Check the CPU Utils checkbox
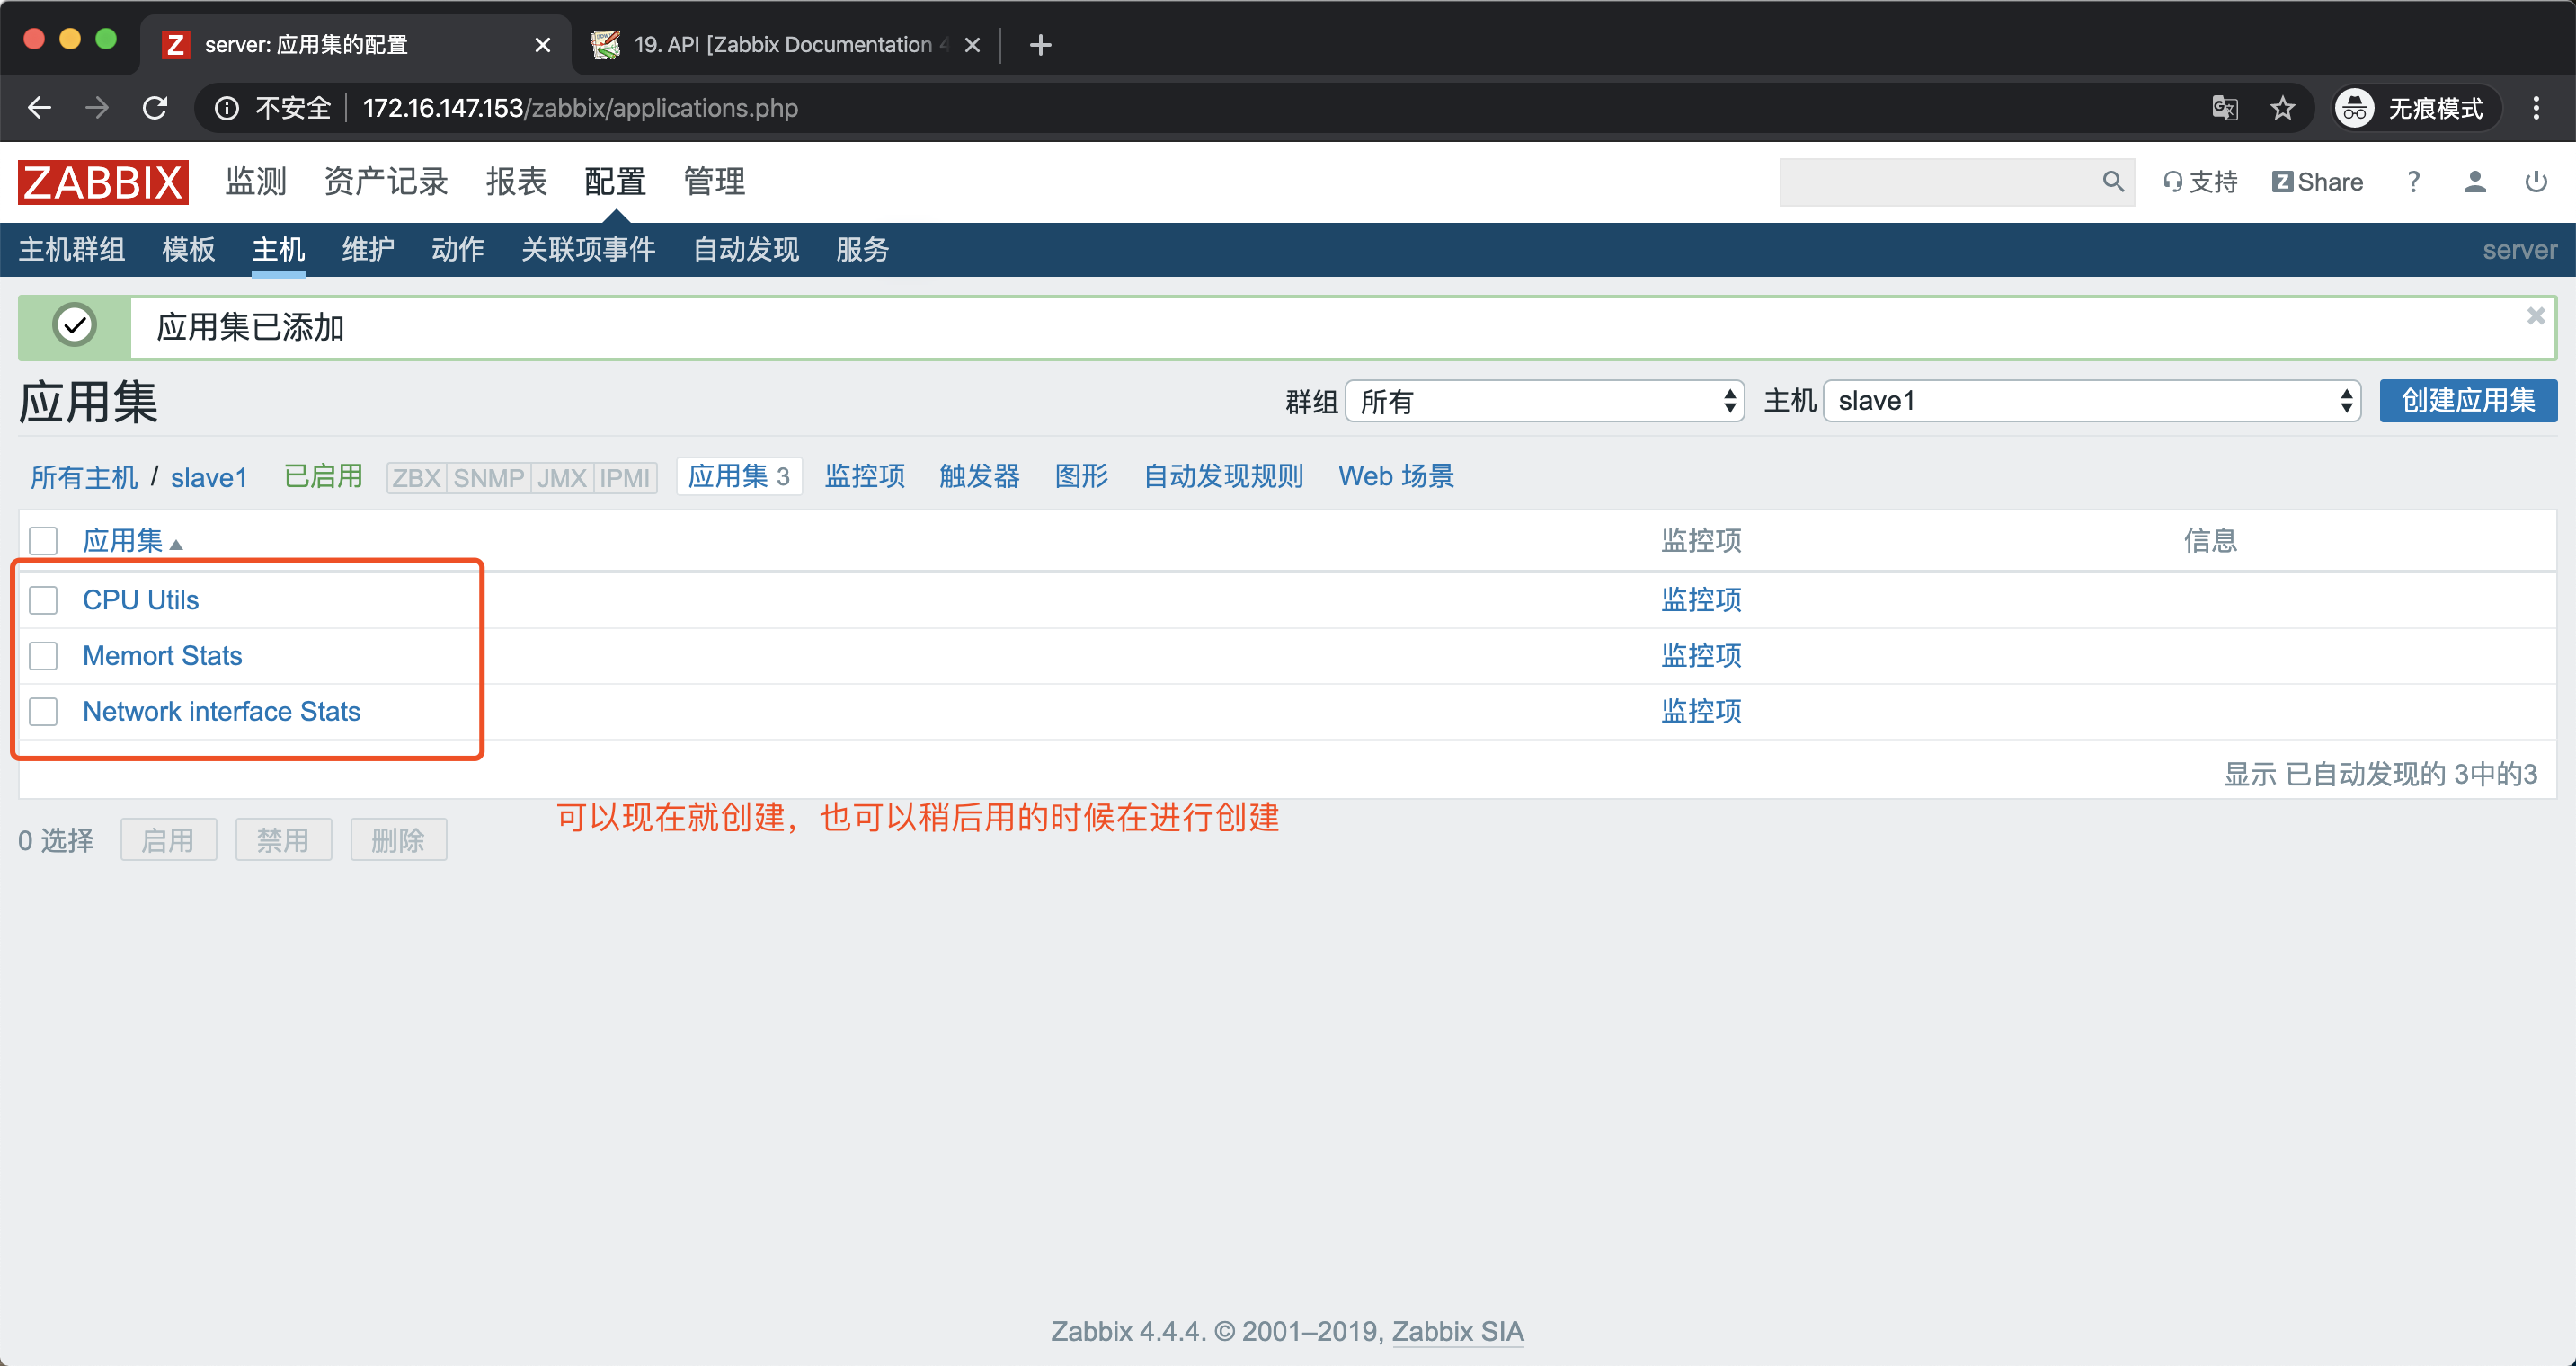Viewport: 2576px width, 1366px height. pos(43,600)
